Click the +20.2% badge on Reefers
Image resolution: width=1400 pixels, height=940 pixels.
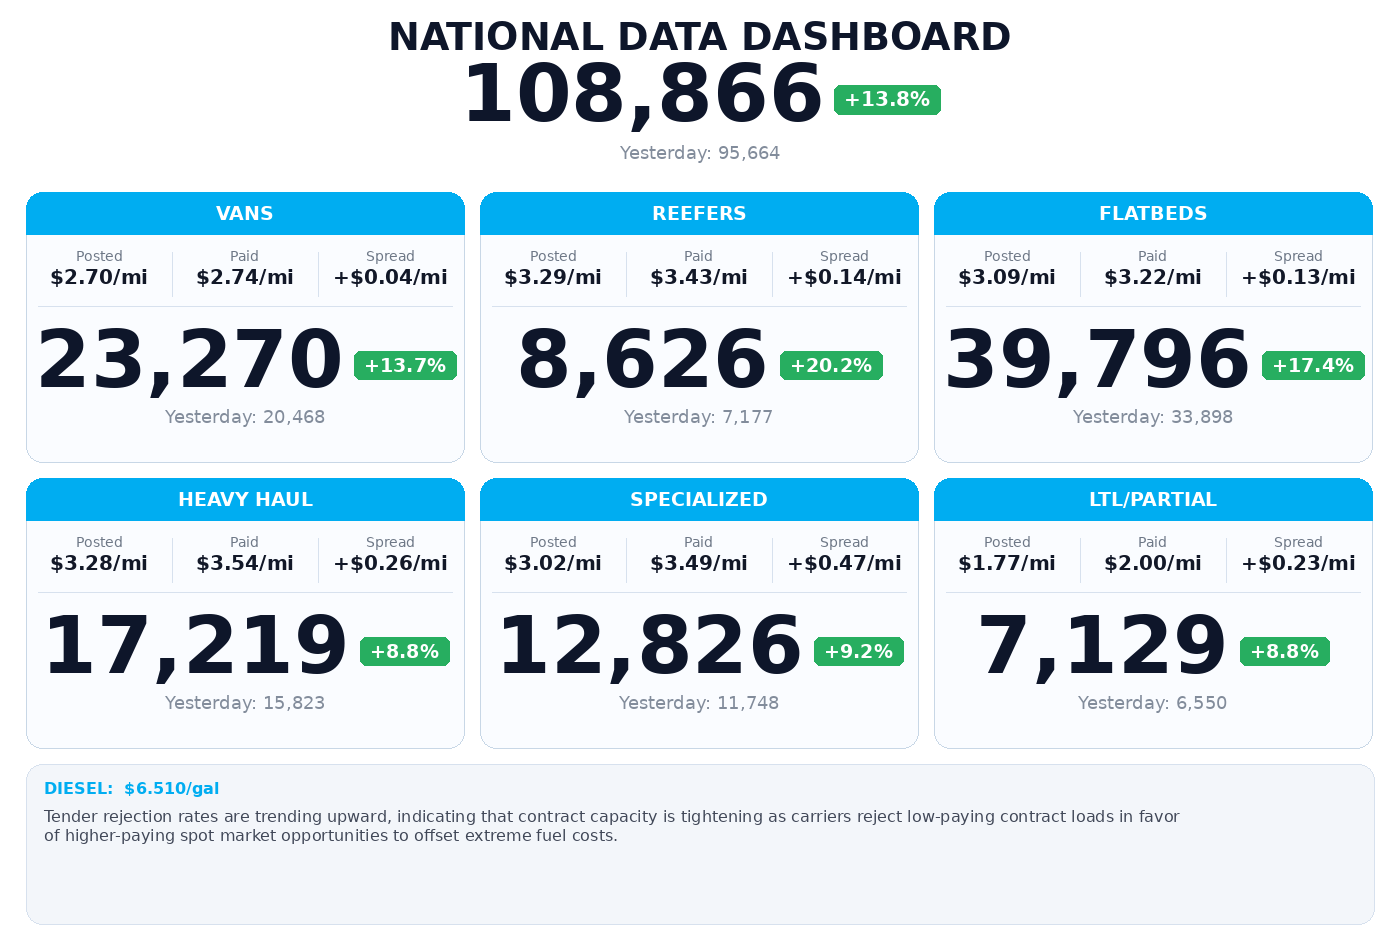coord(831,366)
